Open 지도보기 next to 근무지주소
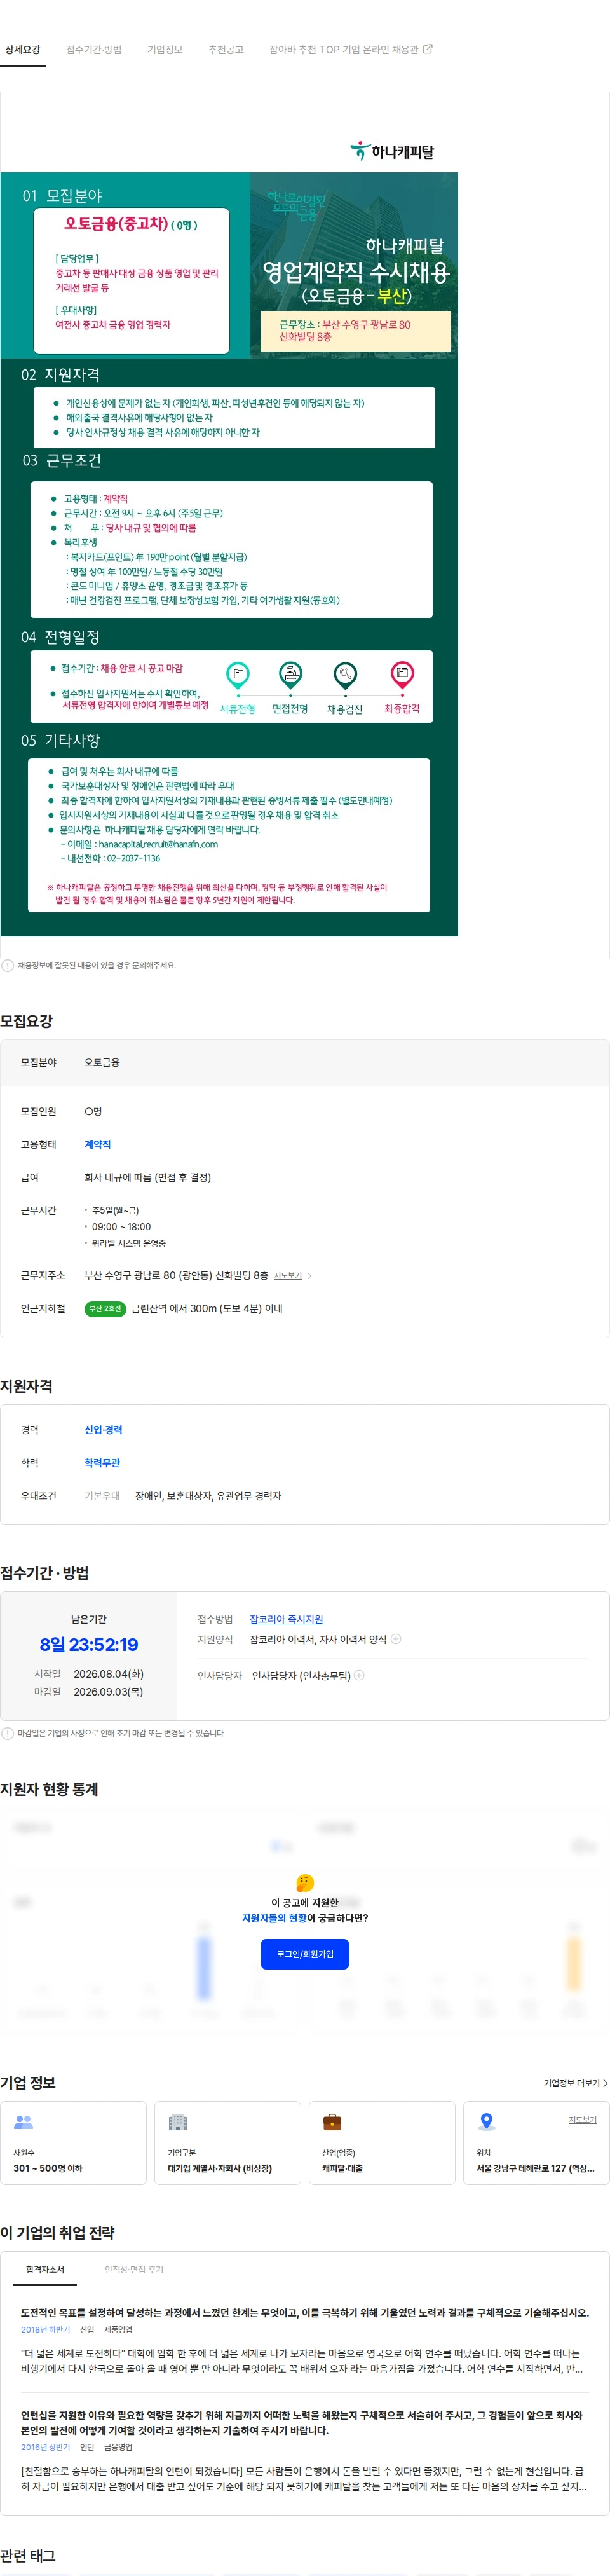610x2576 pixels. (288, 1276)
